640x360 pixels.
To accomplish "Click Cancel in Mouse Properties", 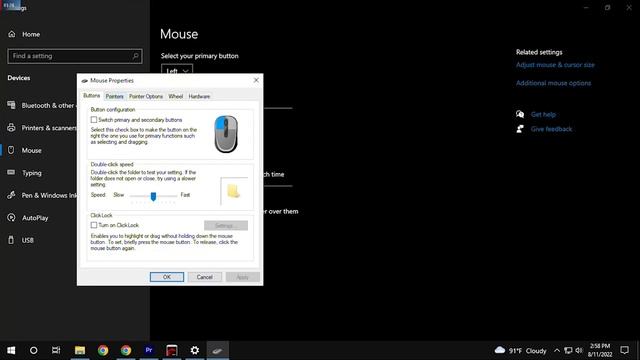I will (x=204, y=277).
